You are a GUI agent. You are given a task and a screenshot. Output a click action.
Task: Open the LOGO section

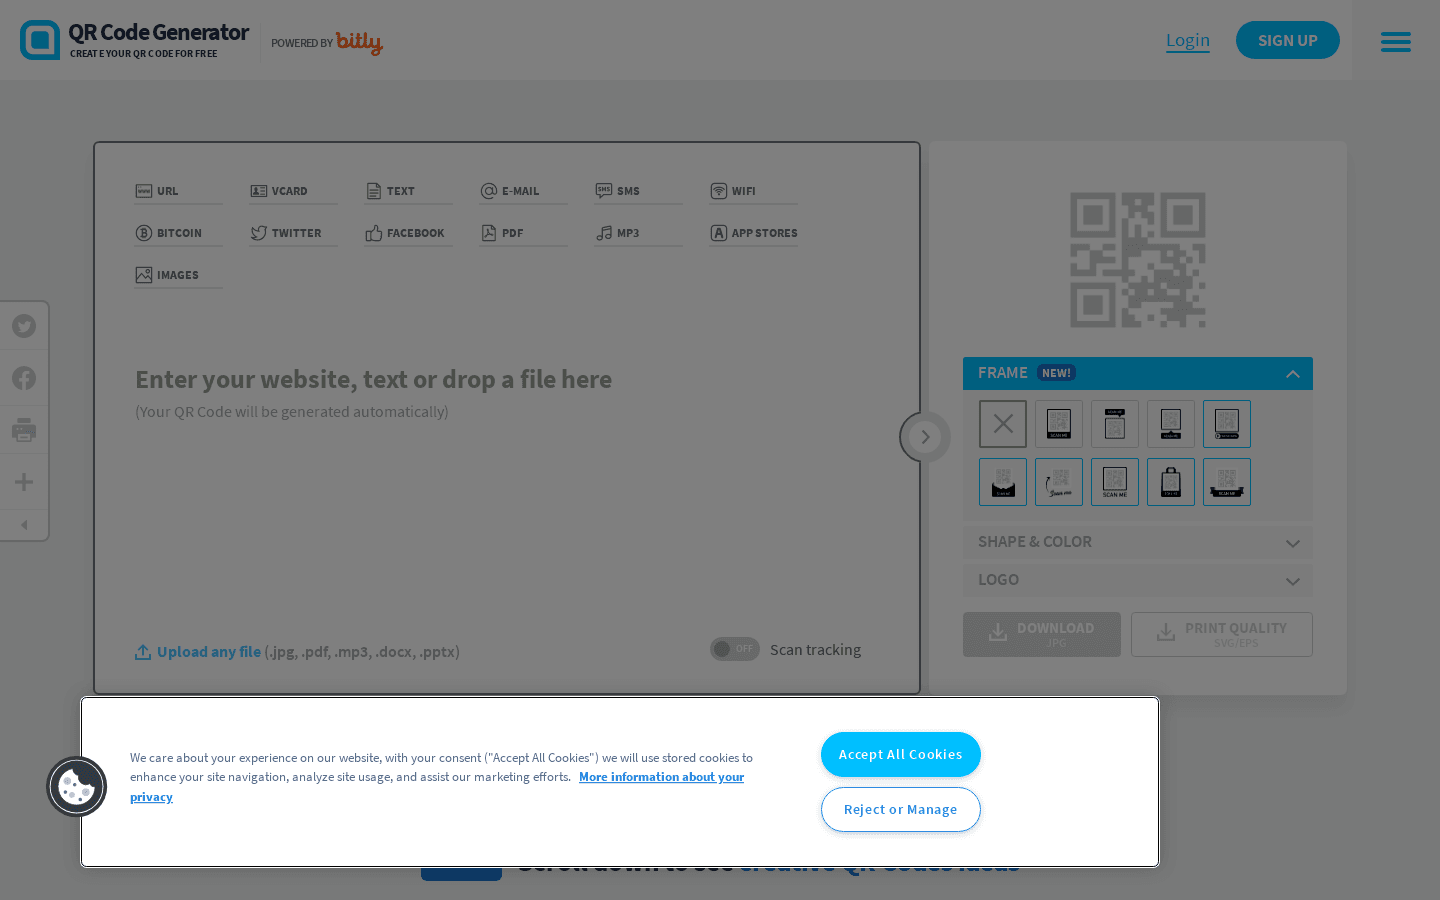(x=1137, y=580)
